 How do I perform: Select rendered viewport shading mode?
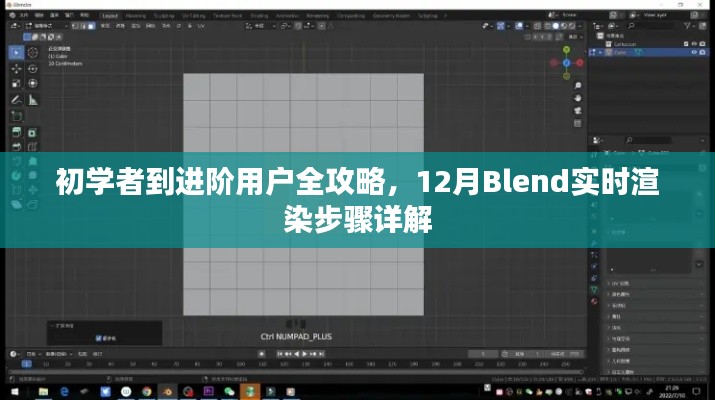[x=572, y=26]
